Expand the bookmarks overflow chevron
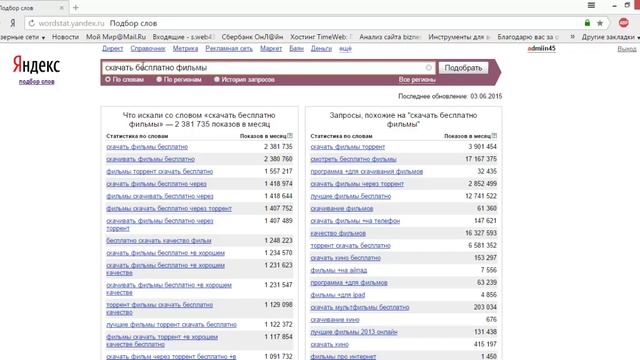This screenshot has height=360, width=640. click(x=572, y=37)
